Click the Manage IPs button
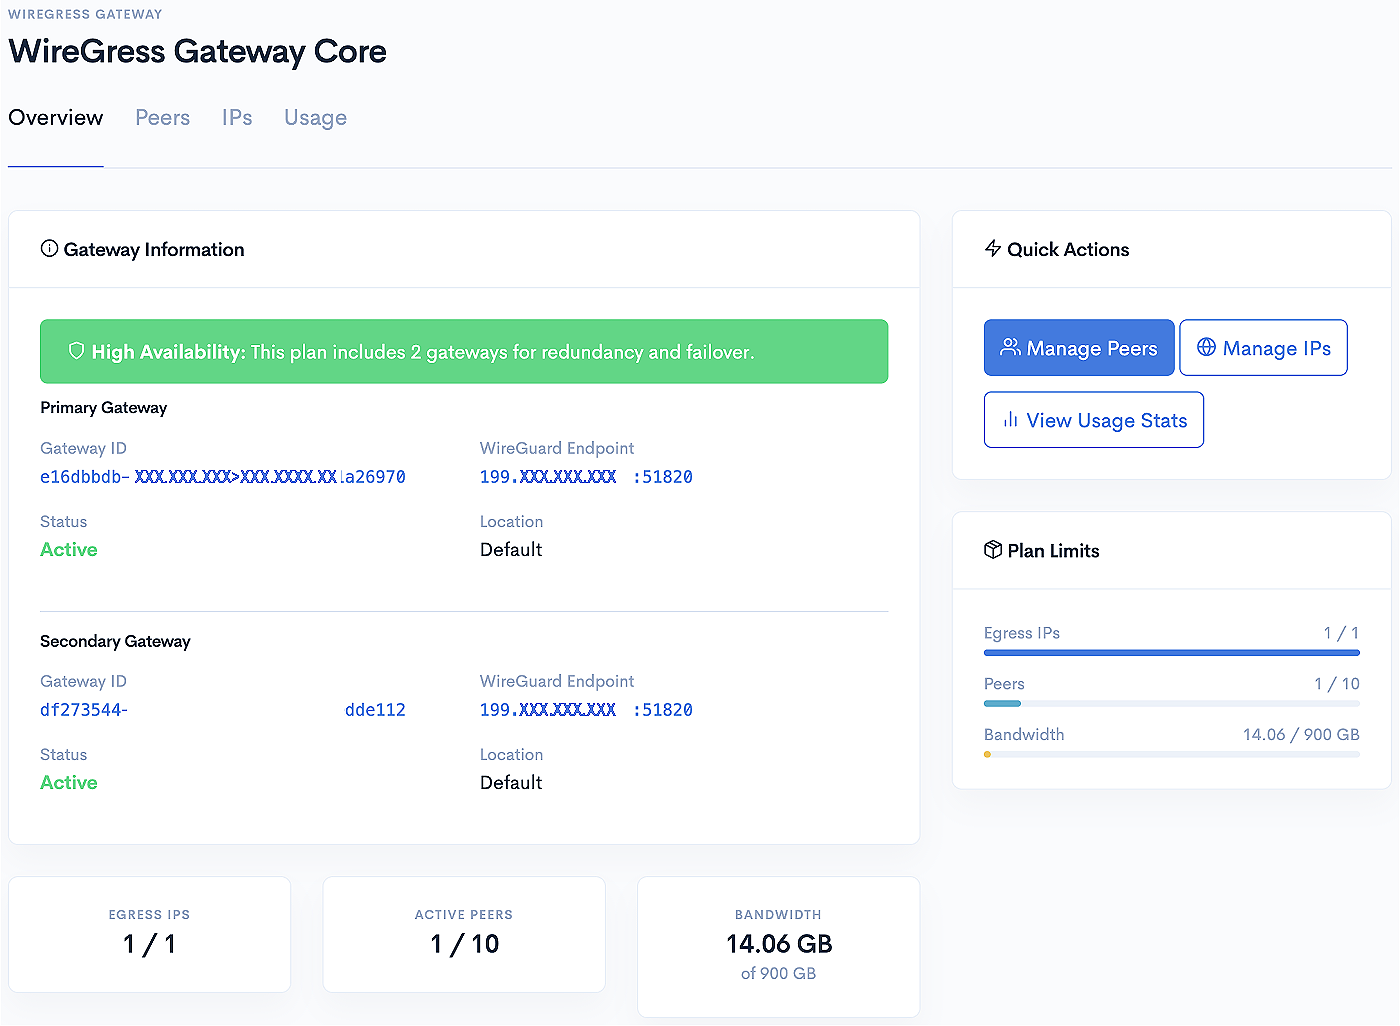Screen dimensions: 1400x1026 1263,347
